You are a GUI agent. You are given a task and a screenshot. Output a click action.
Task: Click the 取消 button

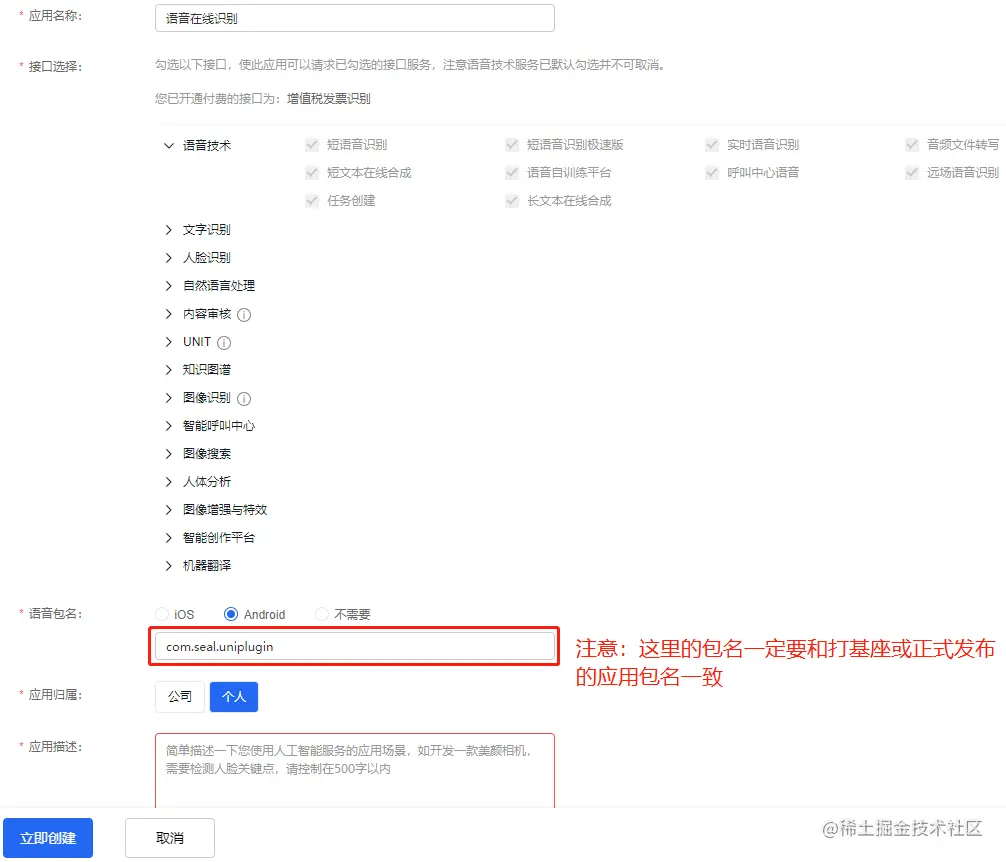[x=169, y=837]
